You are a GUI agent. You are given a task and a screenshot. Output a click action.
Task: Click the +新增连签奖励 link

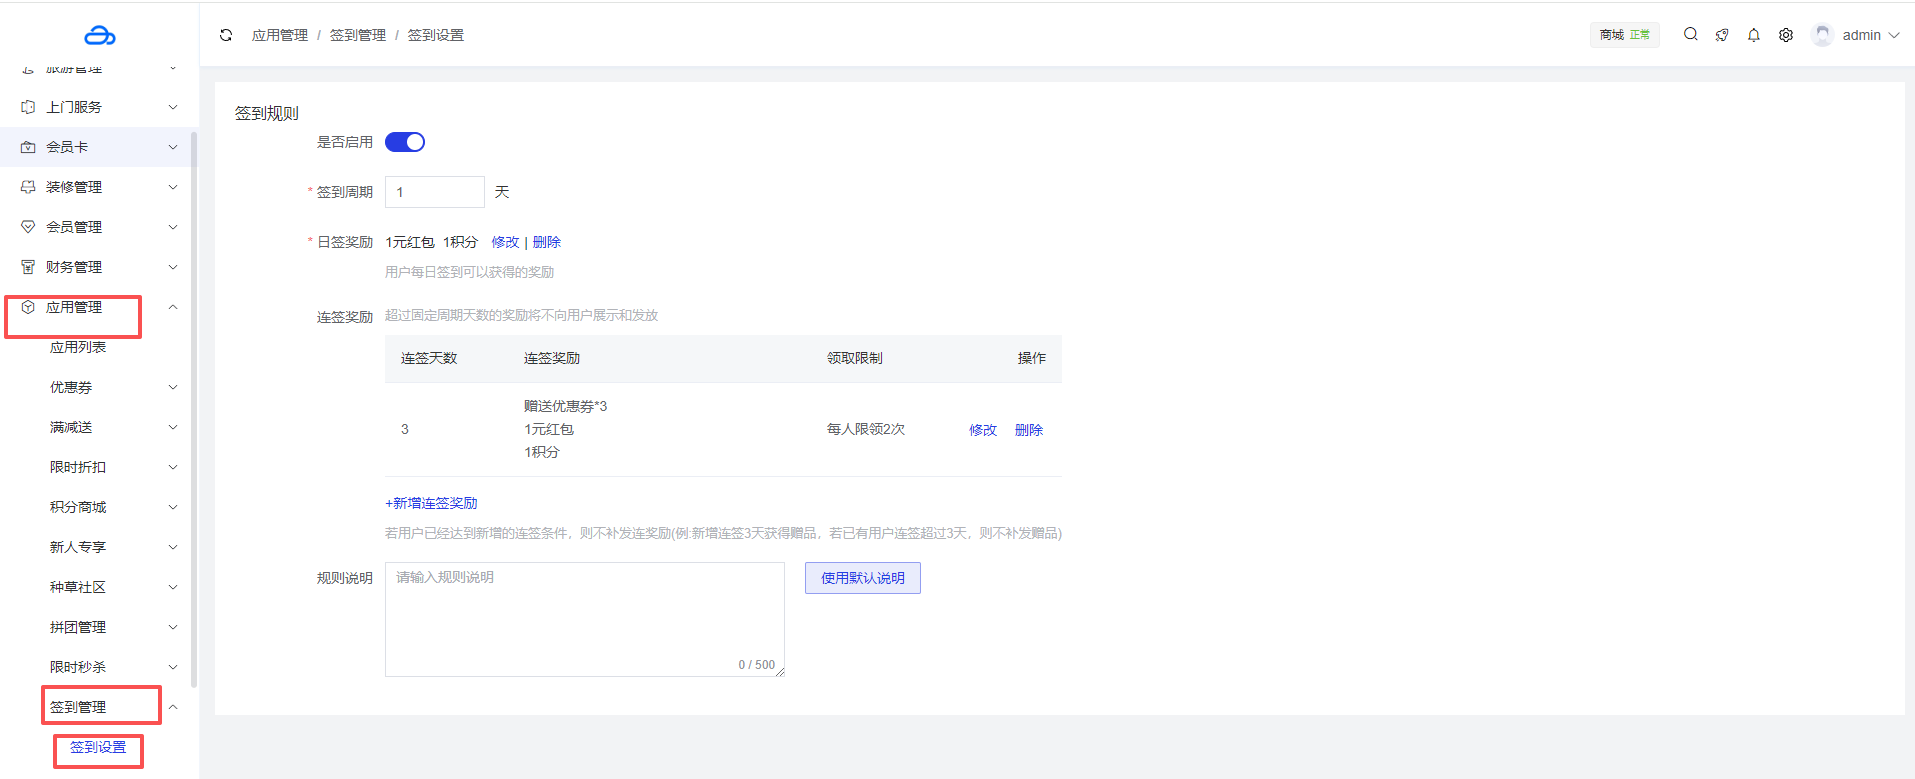coord(431,503)
